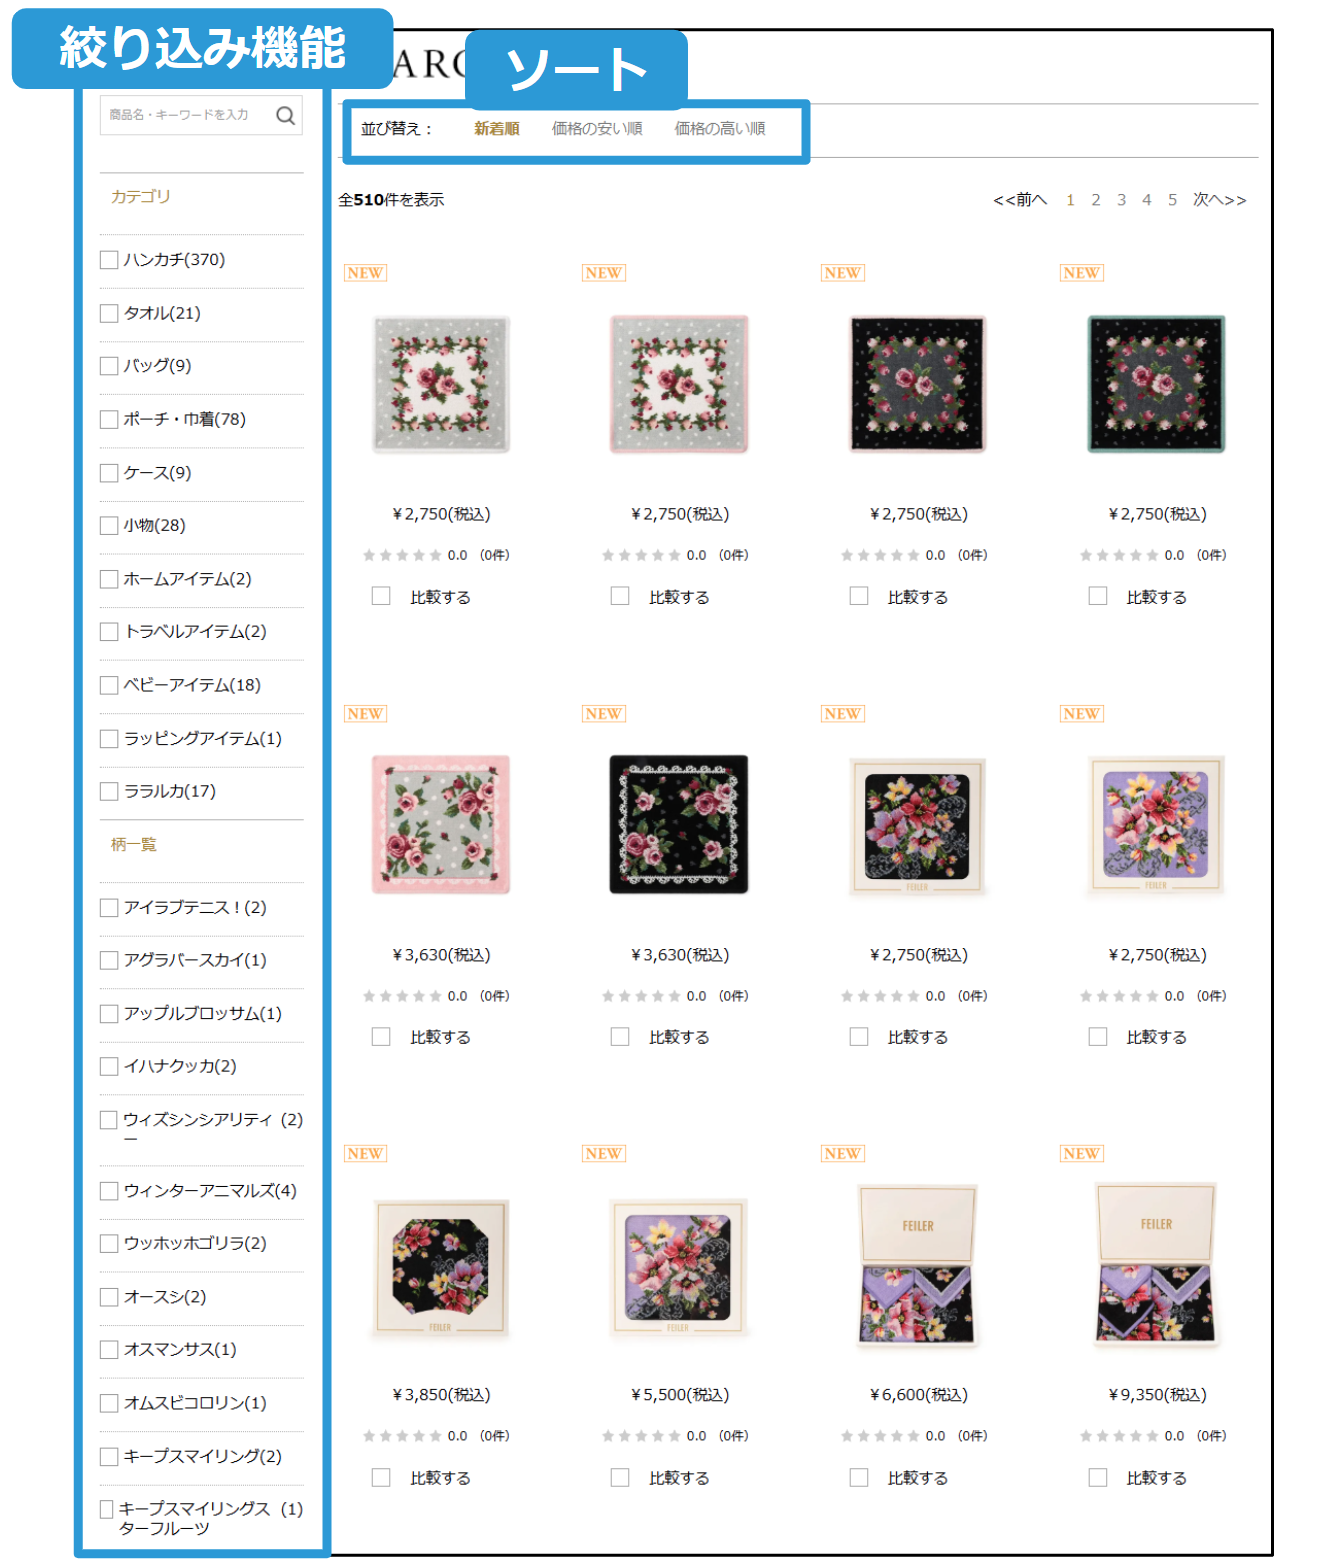The image size is (1336, 1564).
Task: Go to page 2 of results
Action: (1096, 200)
